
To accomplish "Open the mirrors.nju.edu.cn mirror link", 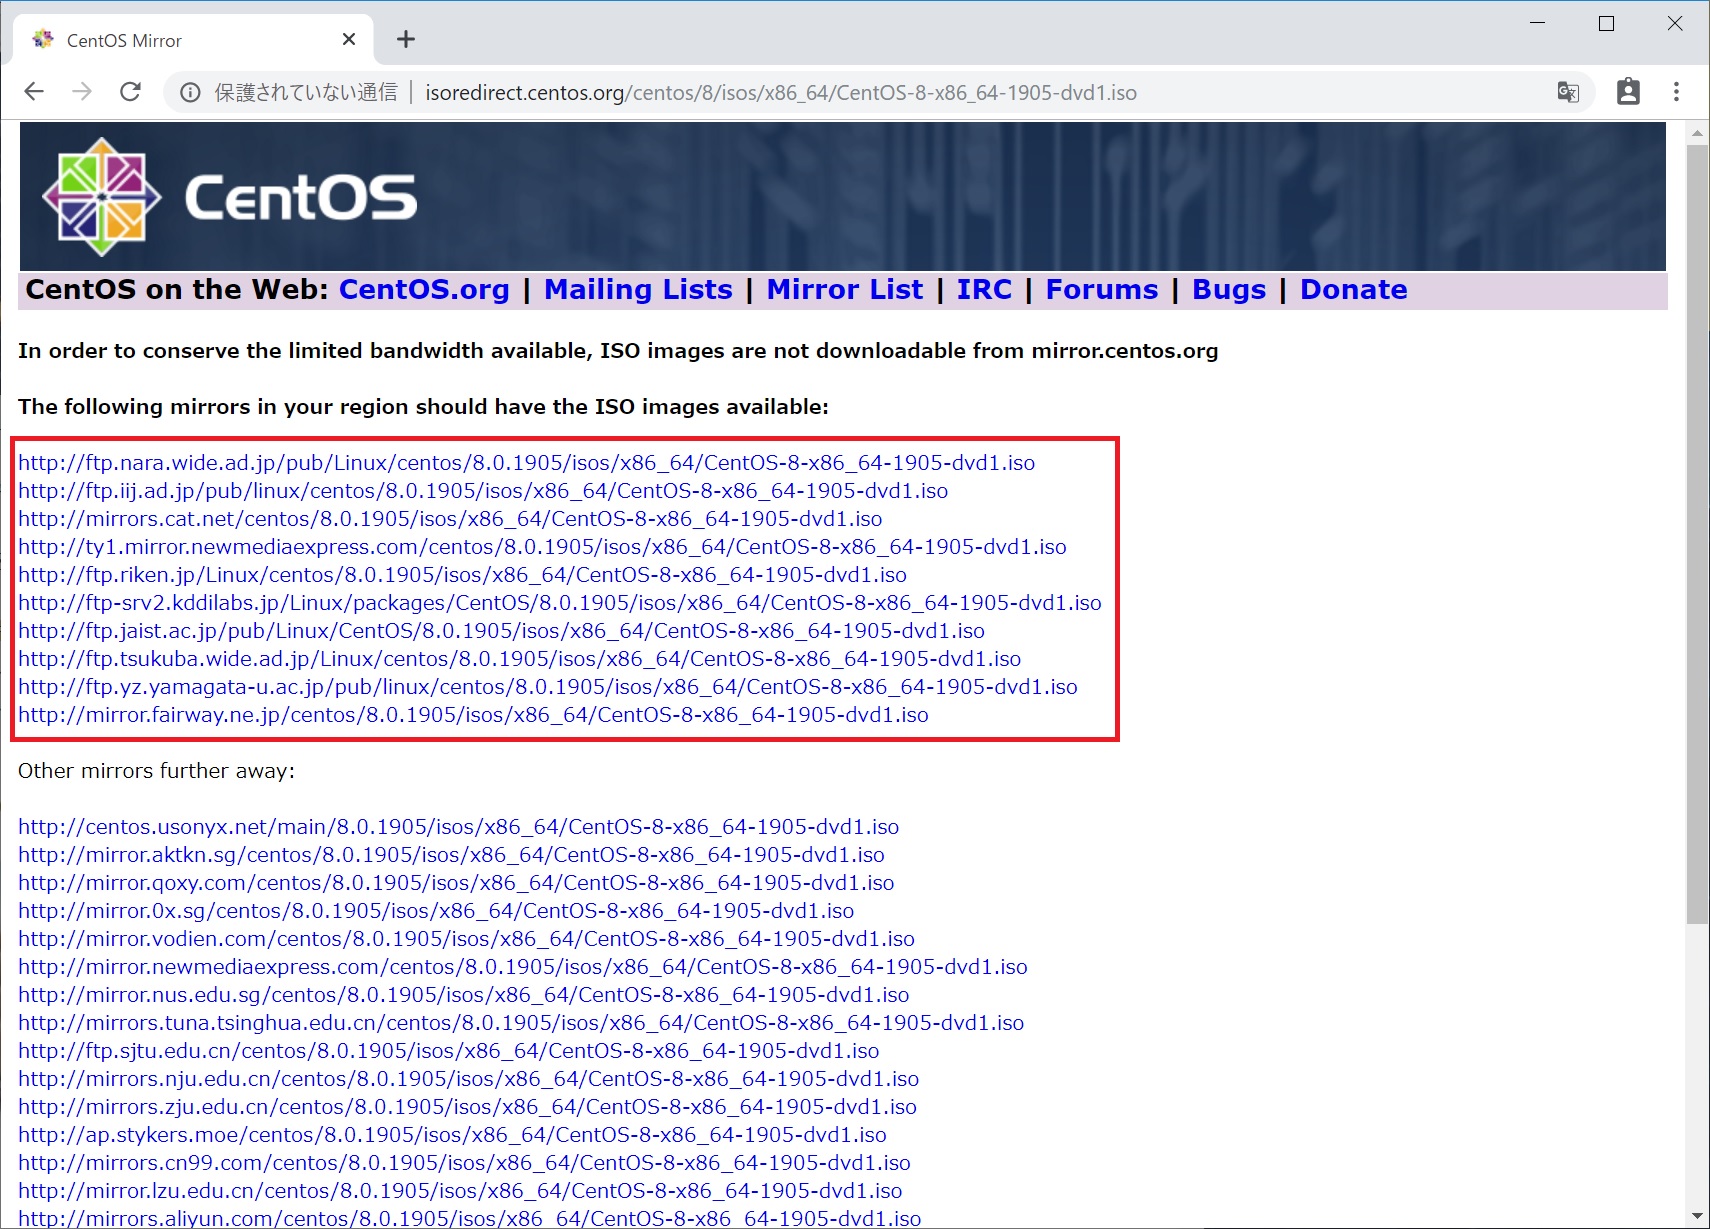I will [x=468, y=1079].
